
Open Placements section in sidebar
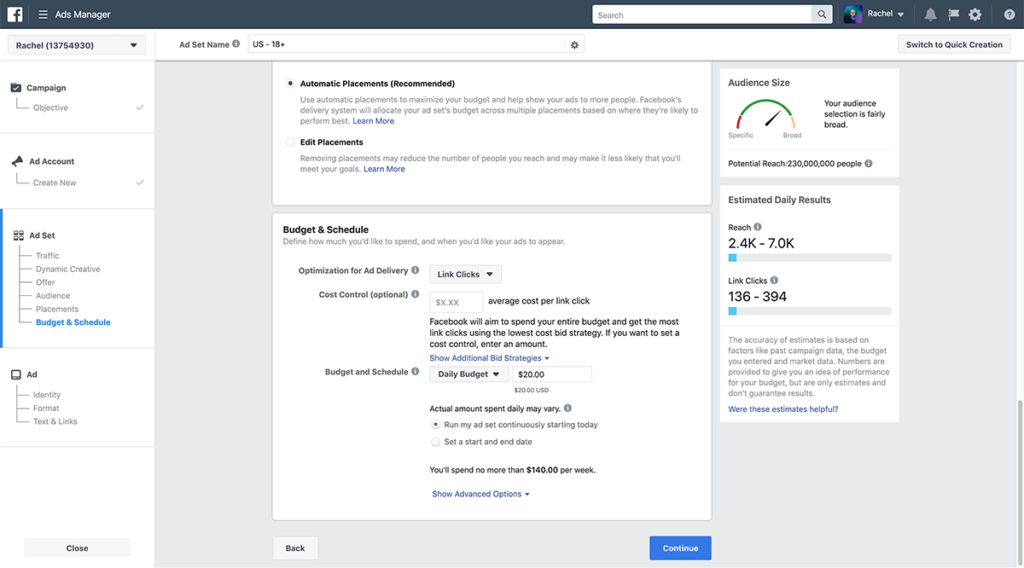(x=57, y=309)
